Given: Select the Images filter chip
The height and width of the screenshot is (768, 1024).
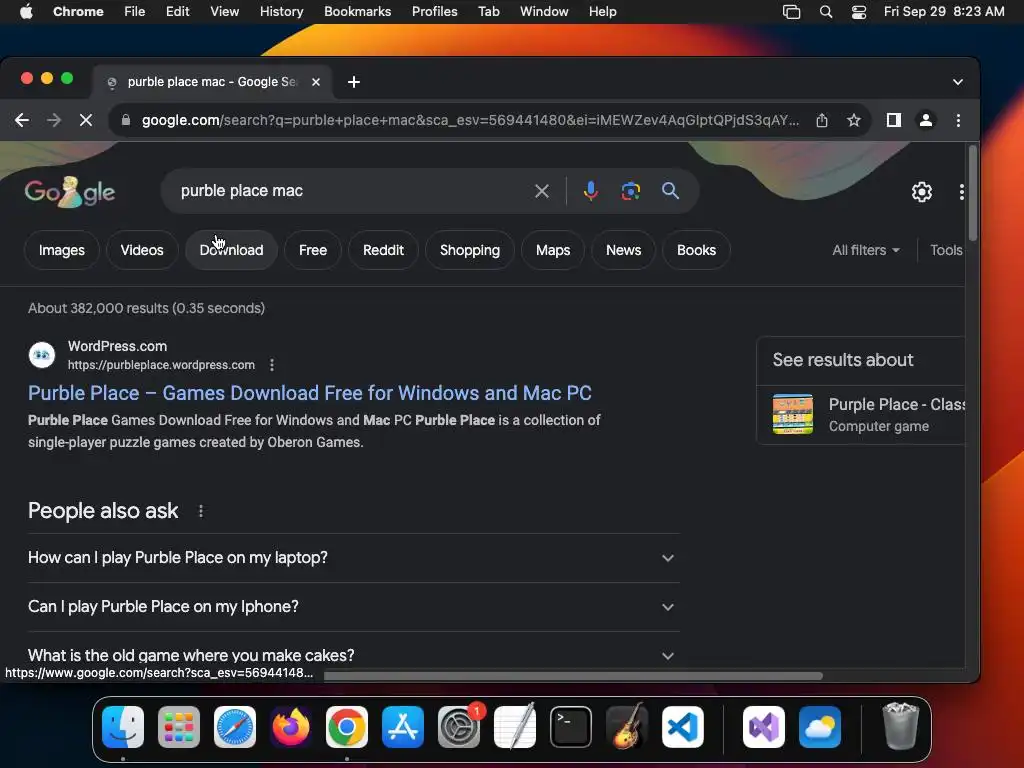Looking at the screenshot, I should tap(61, 250).
